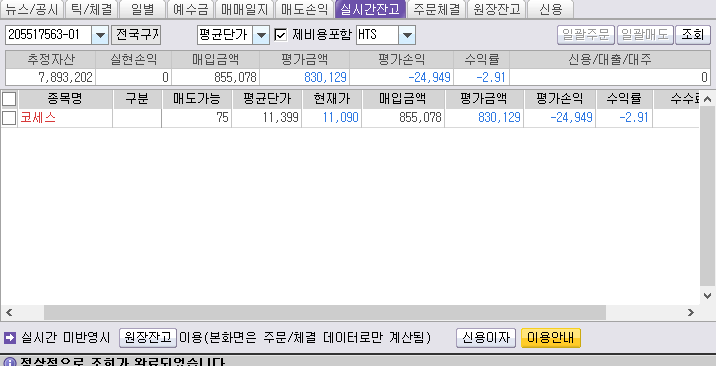The height and width of the screenshot is (366, 716).
Task: Switch to the 원장잔고 tab
Action: coord(497,9)
